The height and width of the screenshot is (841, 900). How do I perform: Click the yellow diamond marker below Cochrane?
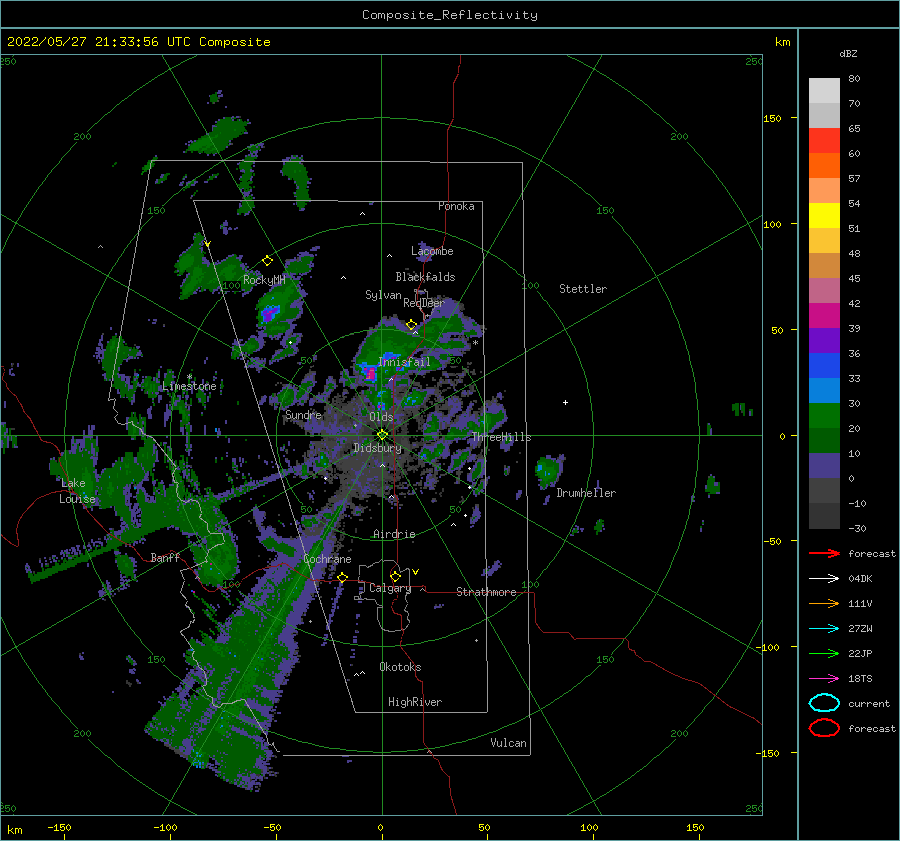pyautogui.click(x=343, y=577)
